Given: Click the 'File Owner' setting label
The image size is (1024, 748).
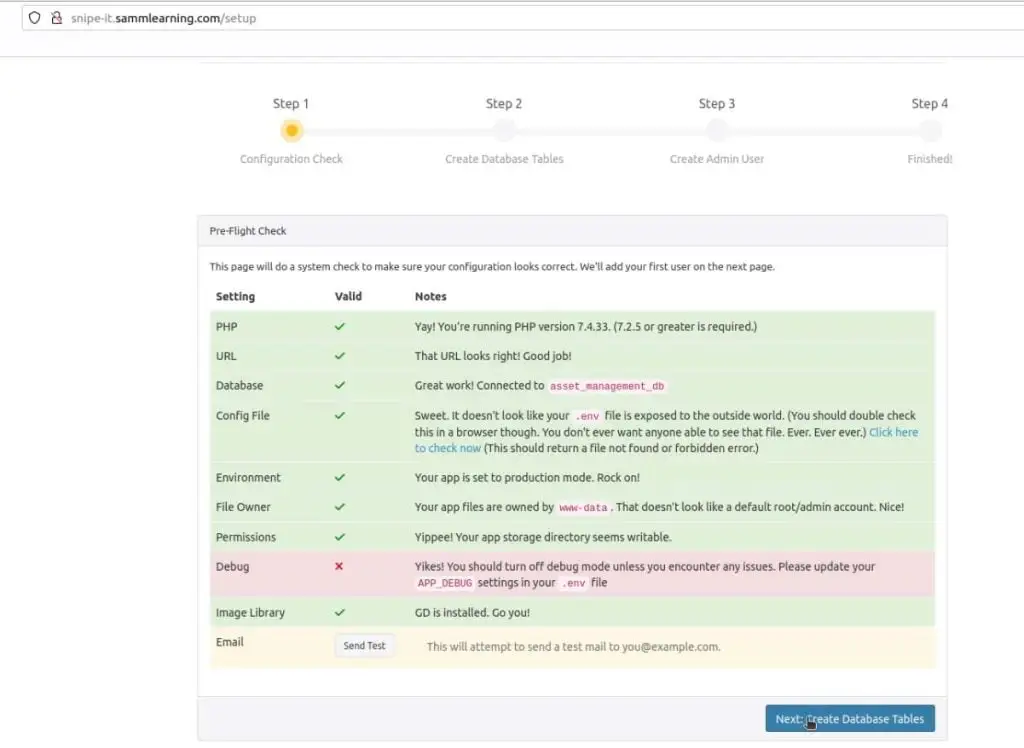Looking at the screenshot, I should click(243, 507).
